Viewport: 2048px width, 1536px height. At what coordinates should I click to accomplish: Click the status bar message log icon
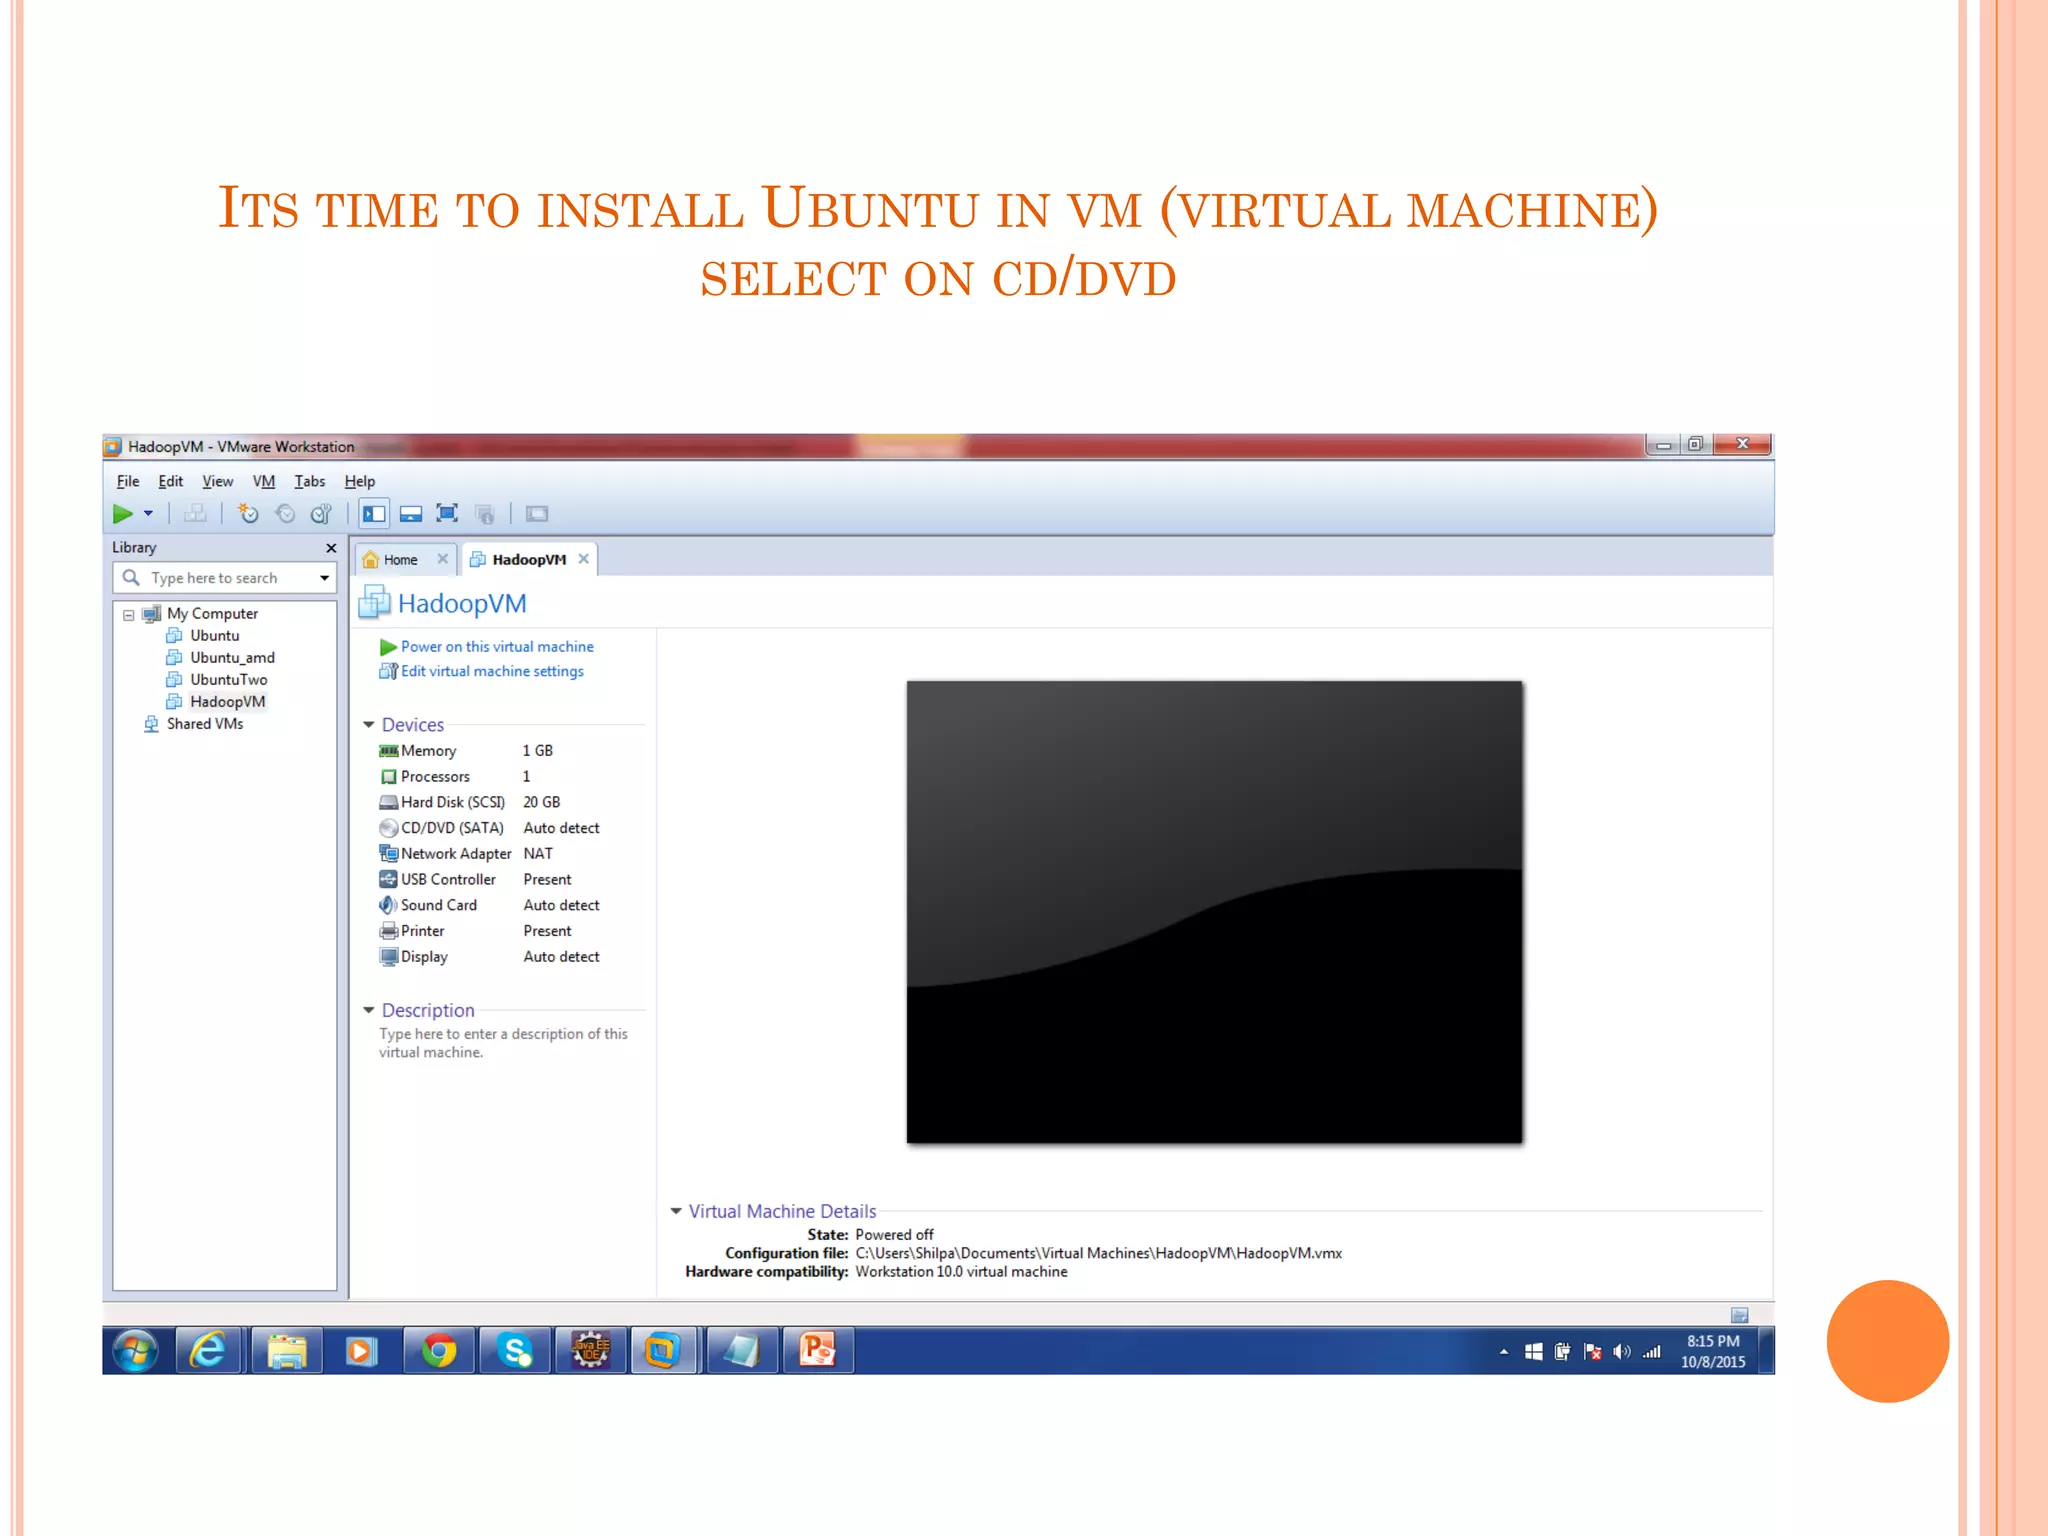point(1739,1315)
